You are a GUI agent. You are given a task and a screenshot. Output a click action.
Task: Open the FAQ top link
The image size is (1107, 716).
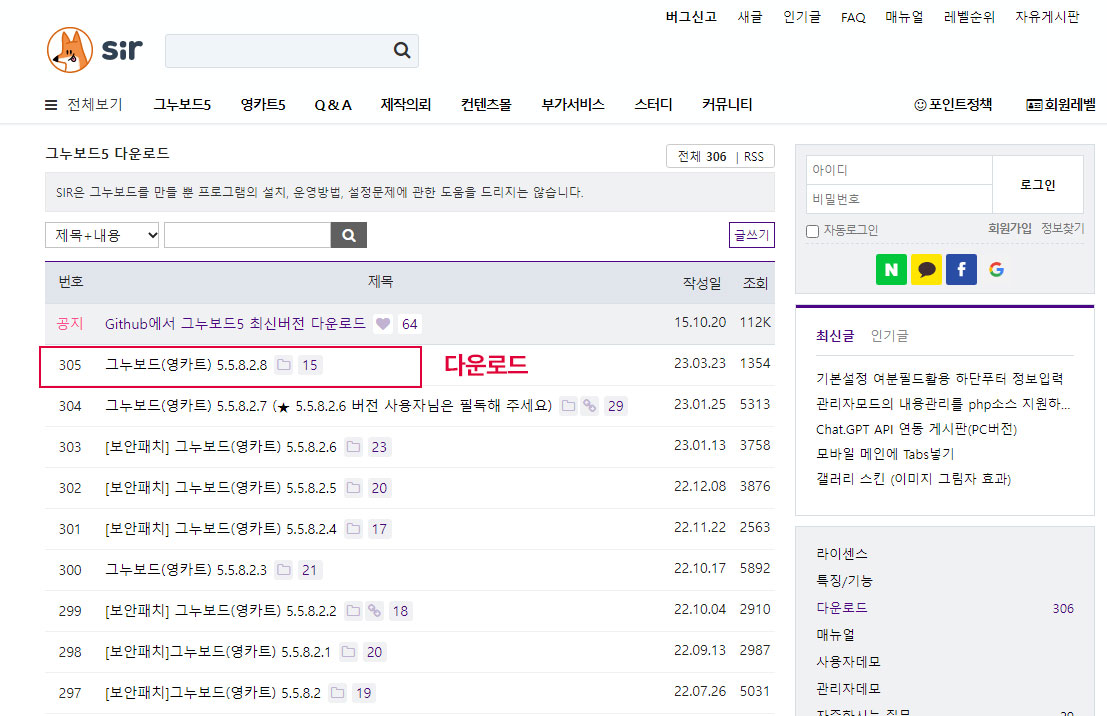pos(853,18)
